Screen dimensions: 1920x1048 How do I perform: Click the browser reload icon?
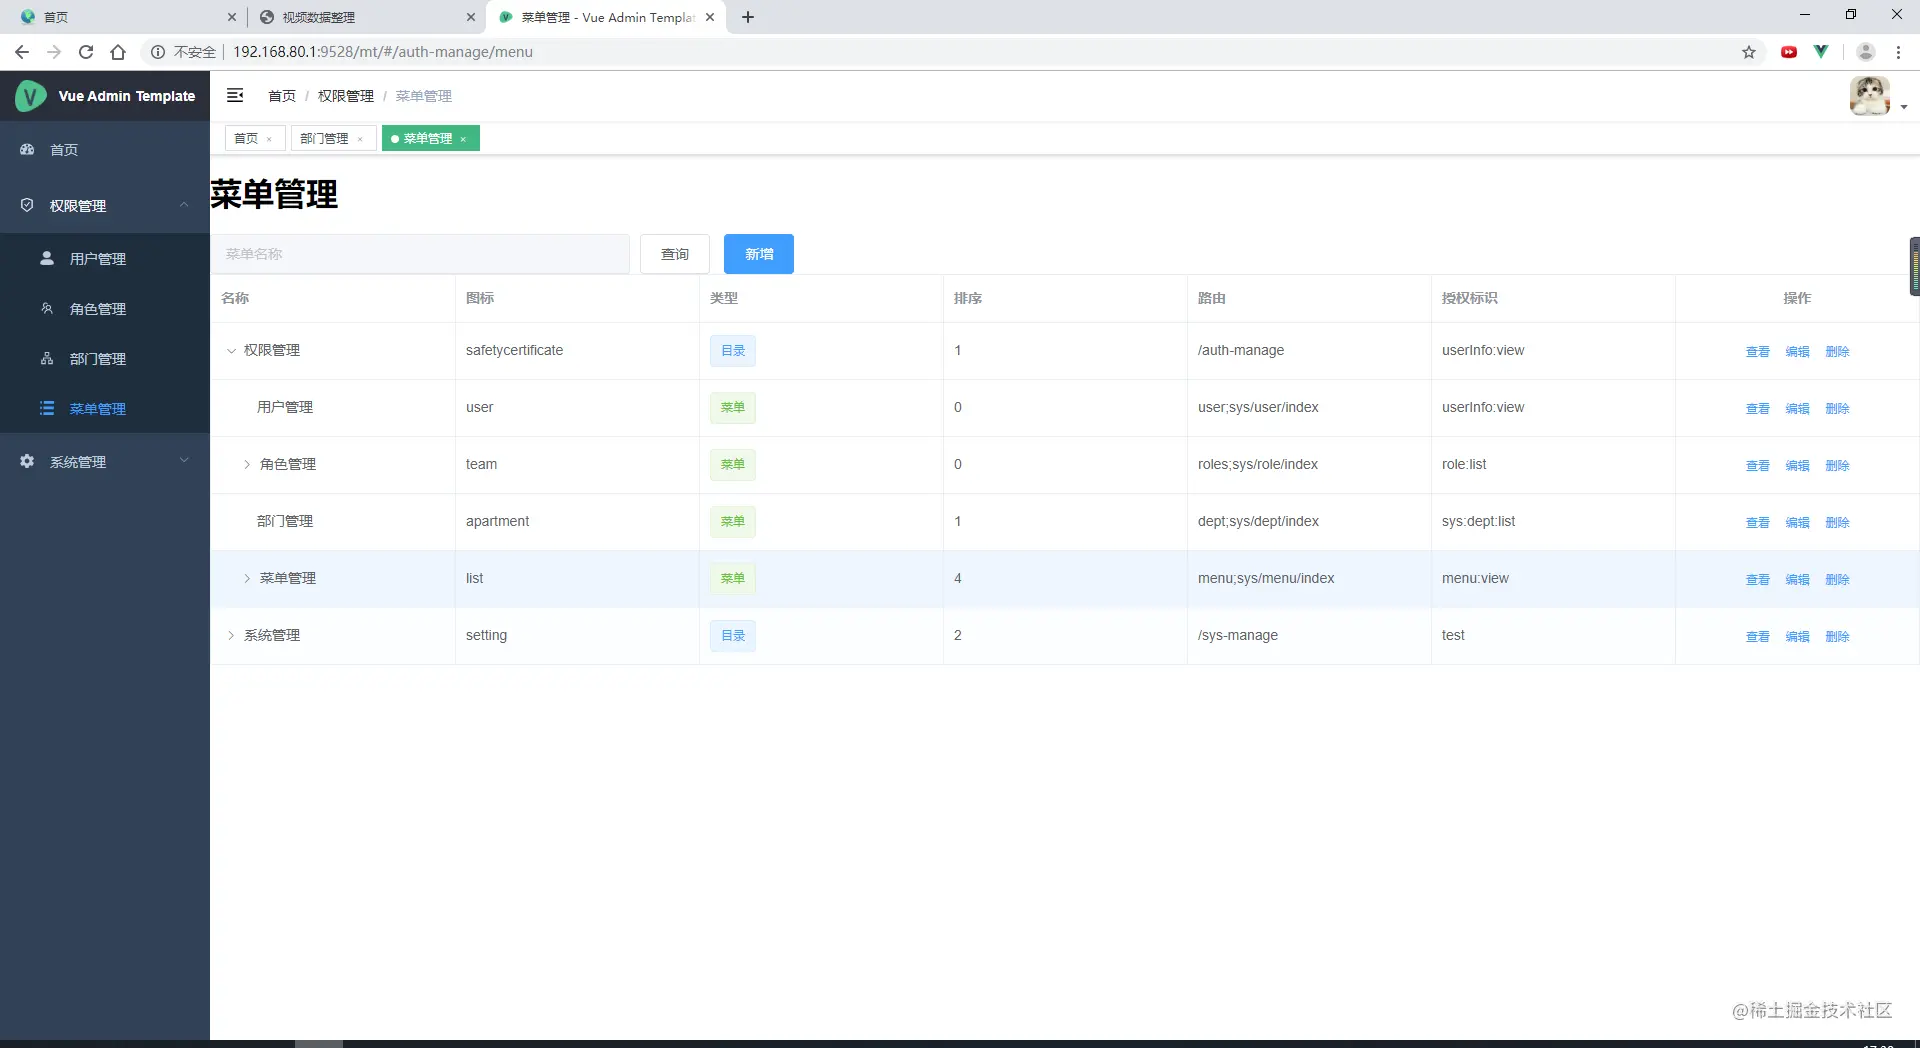pyautogui.click(x=86, y=52)
